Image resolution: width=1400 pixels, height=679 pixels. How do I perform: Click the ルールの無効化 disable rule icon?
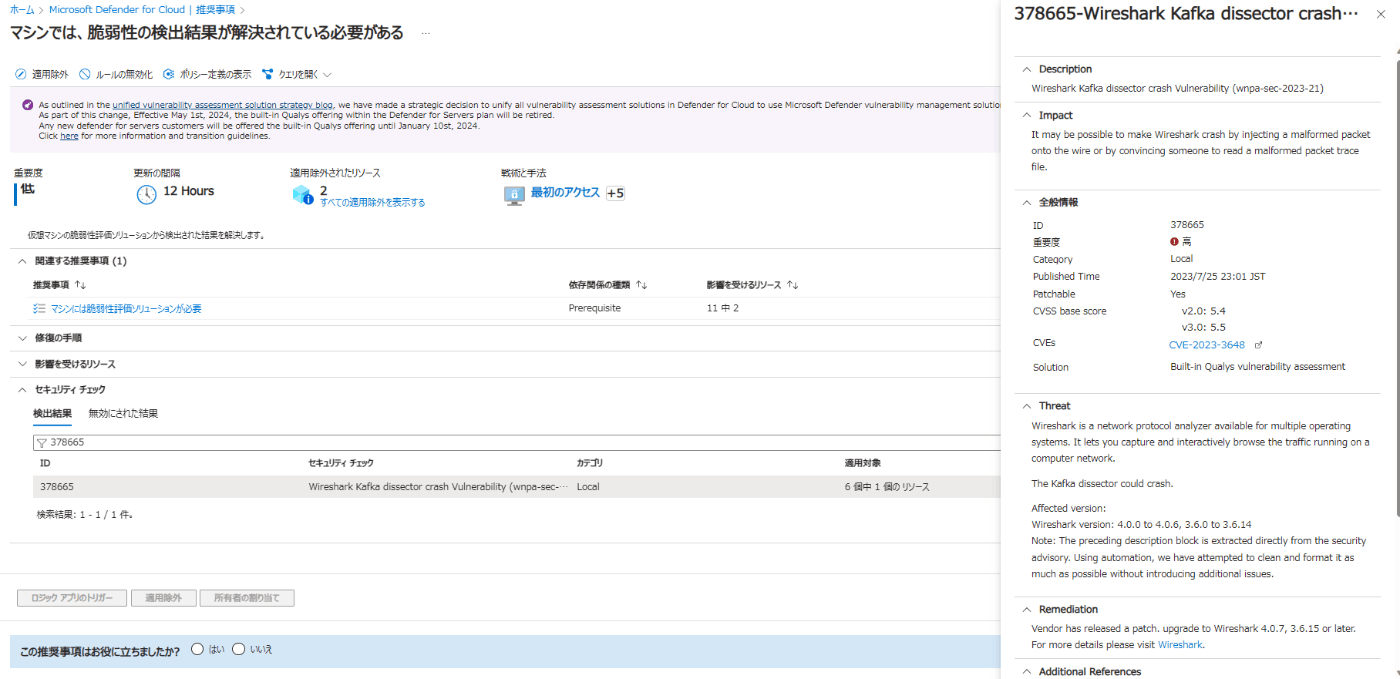coord(85,74)
